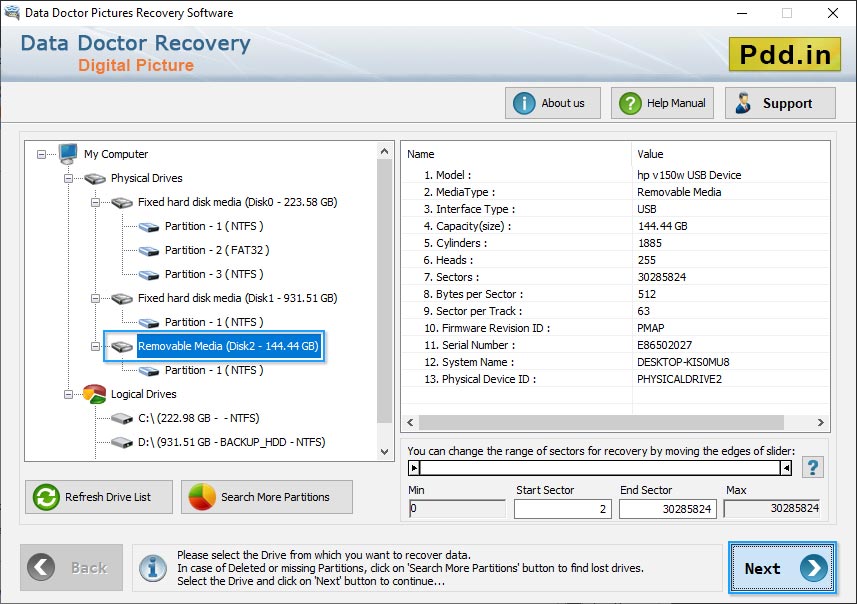Click the Removable Media Disk2 drive icon
This screenshot has width=857, height=604.
click(x=122, y=347)
